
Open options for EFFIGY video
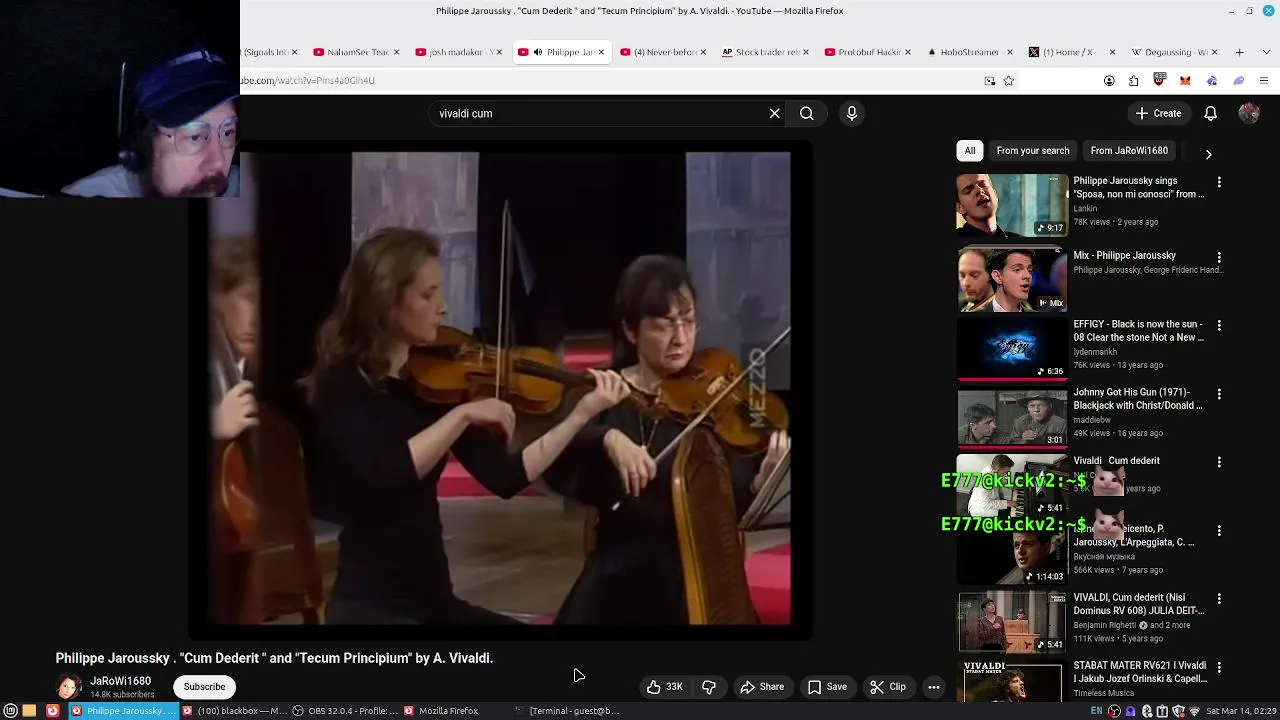(1219, 325)
